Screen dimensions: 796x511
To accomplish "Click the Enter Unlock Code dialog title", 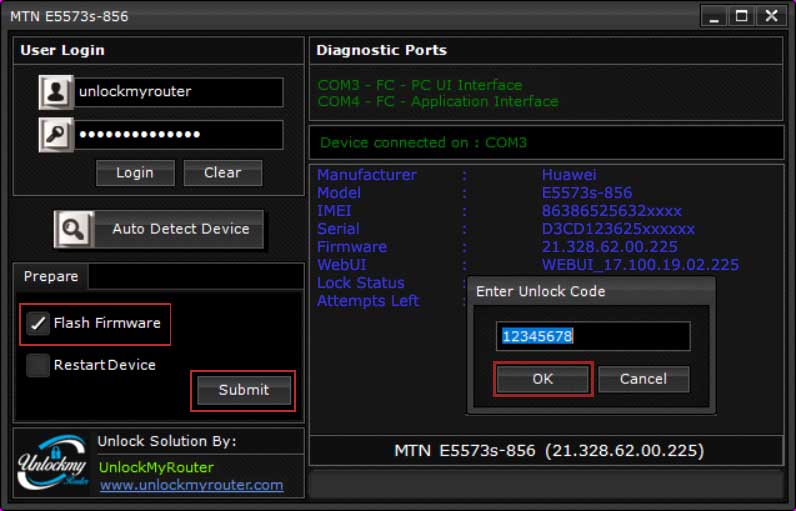I will click(x=541, y=292).
